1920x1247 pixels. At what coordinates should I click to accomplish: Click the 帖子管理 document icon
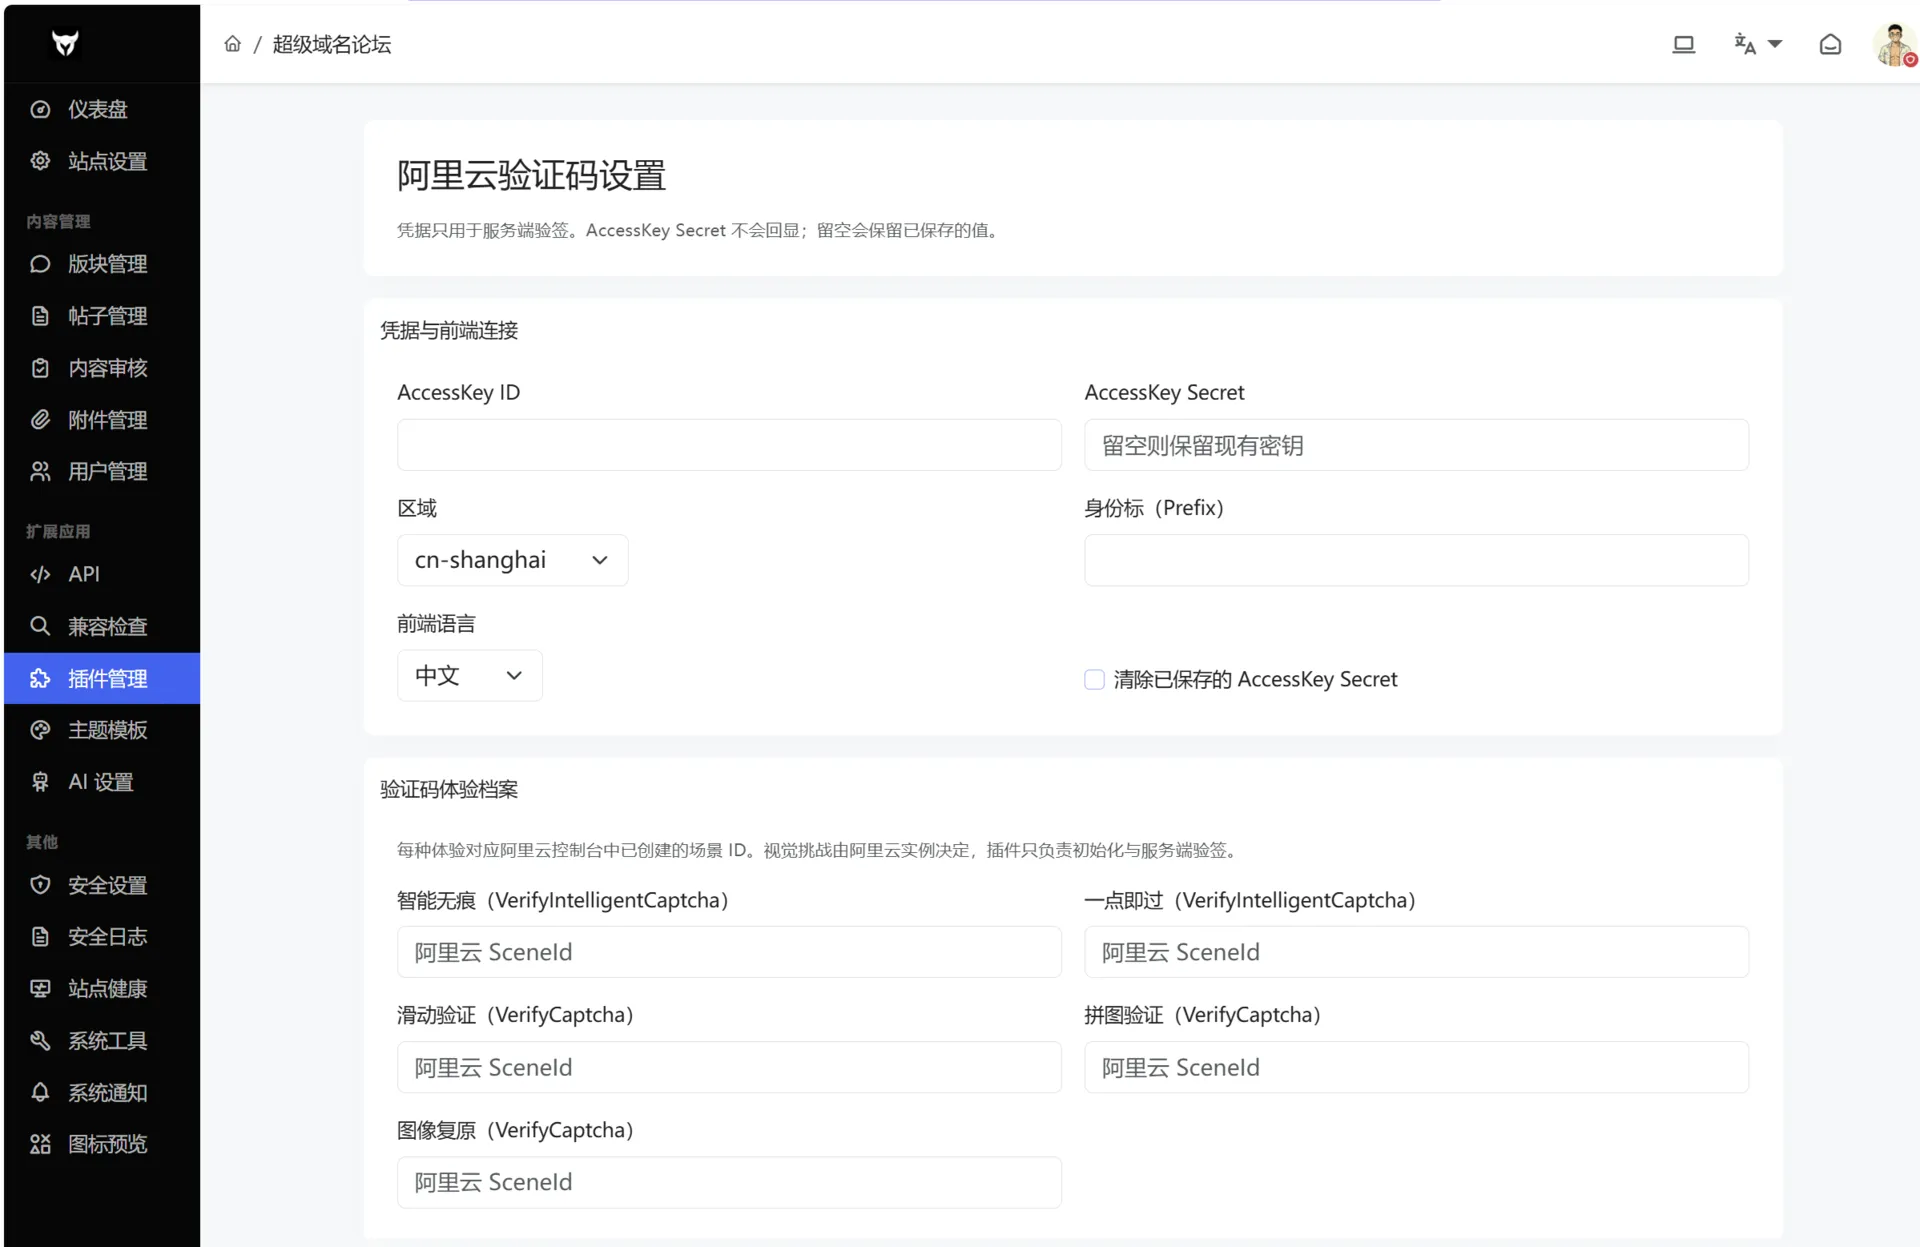pos(40,316)
